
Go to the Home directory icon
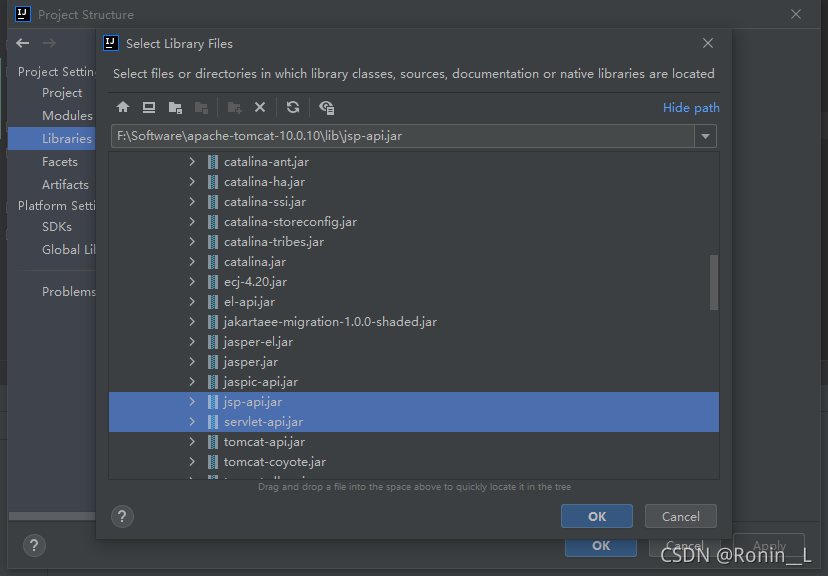(123, 107)
